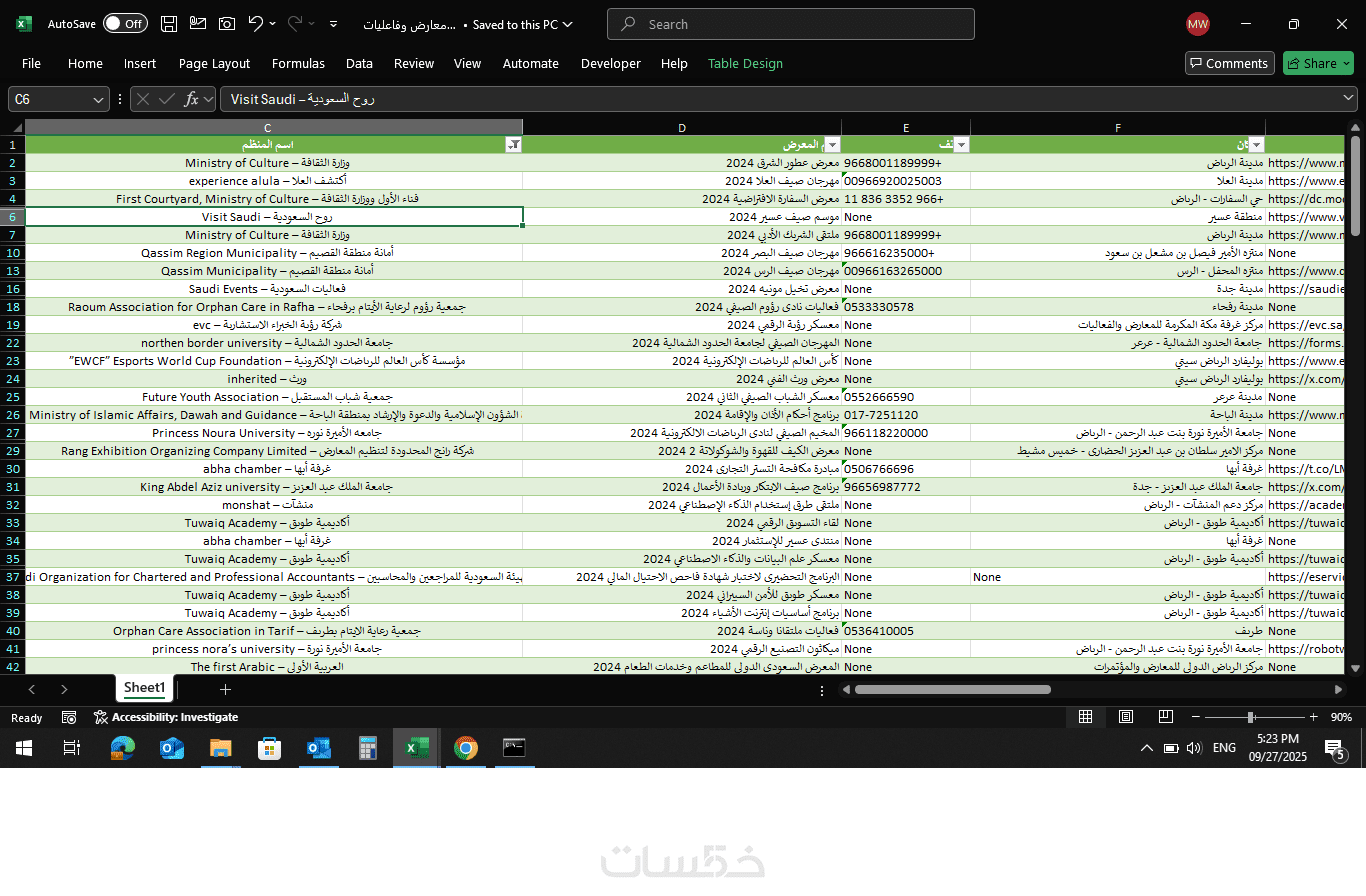Switch to Normal view
This screenshot has width=1366, height=896.
[x=1085, y=717]
